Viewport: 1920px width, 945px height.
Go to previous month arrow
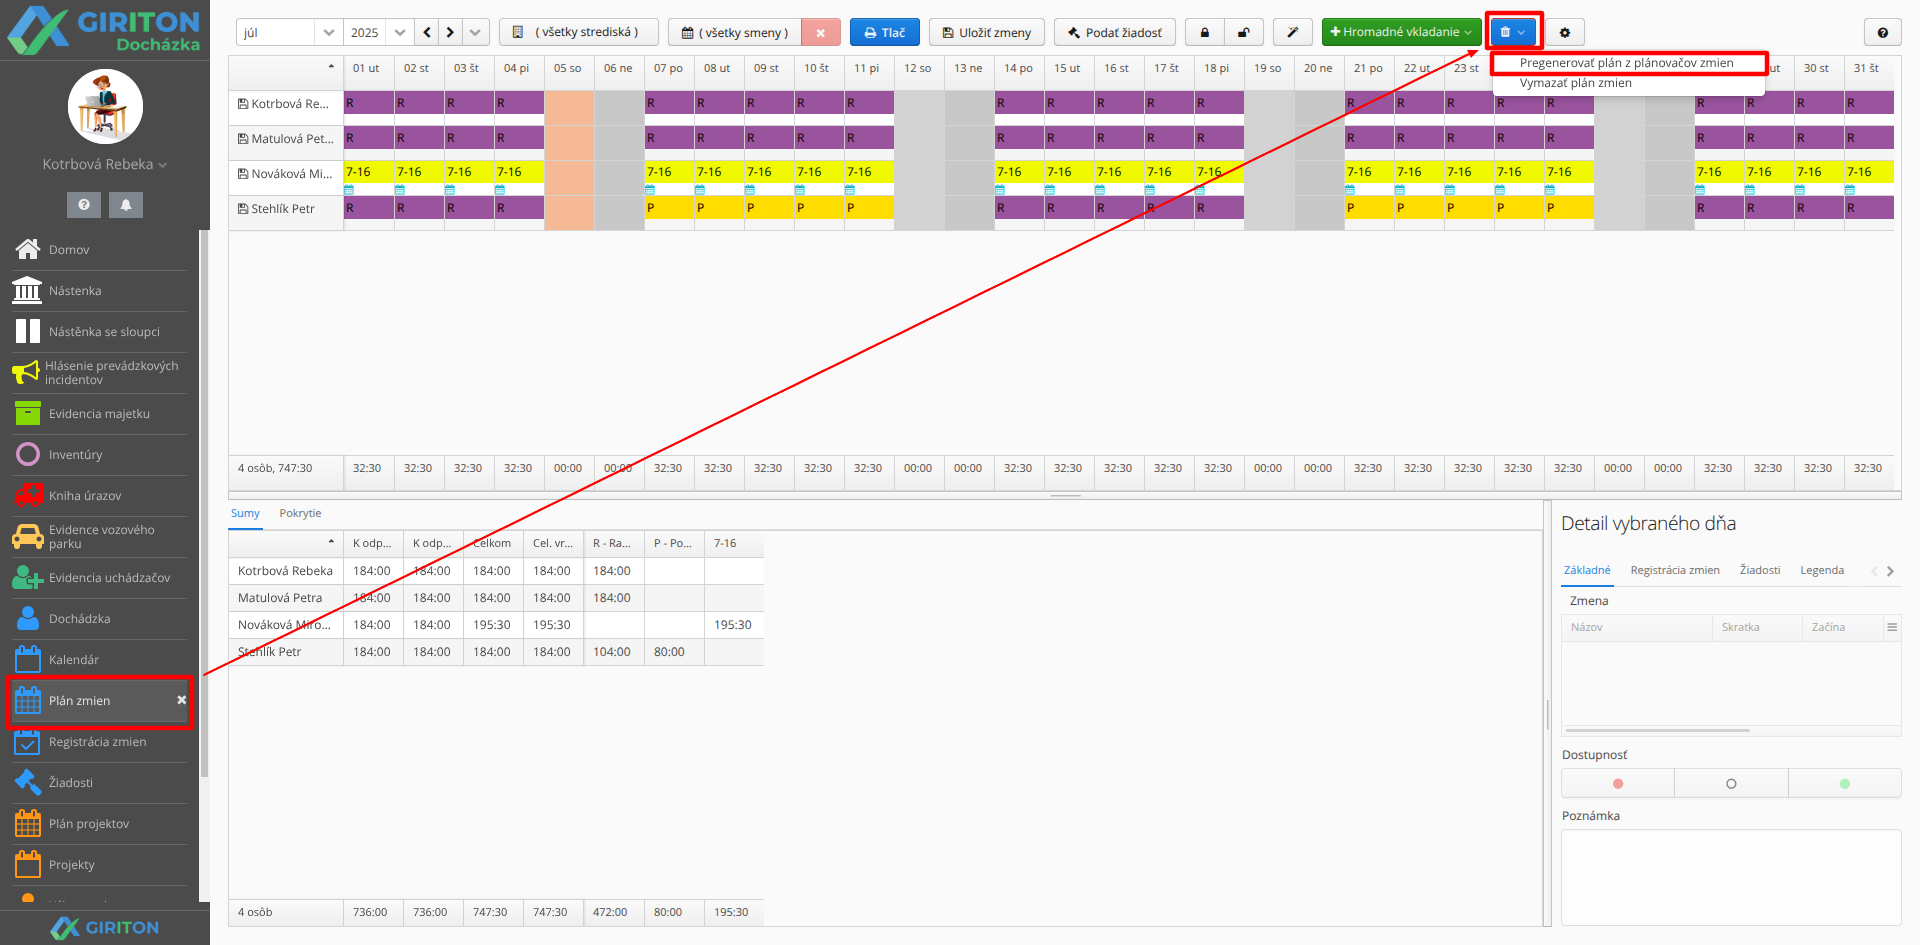(427, 32)
